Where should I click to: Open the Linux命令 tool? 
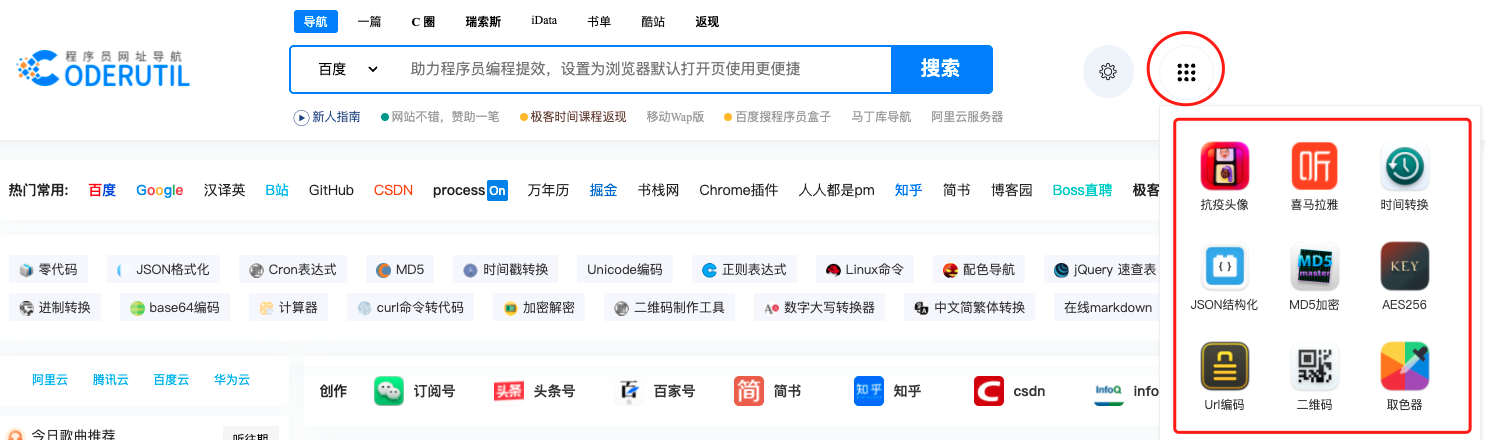(865, 269)
